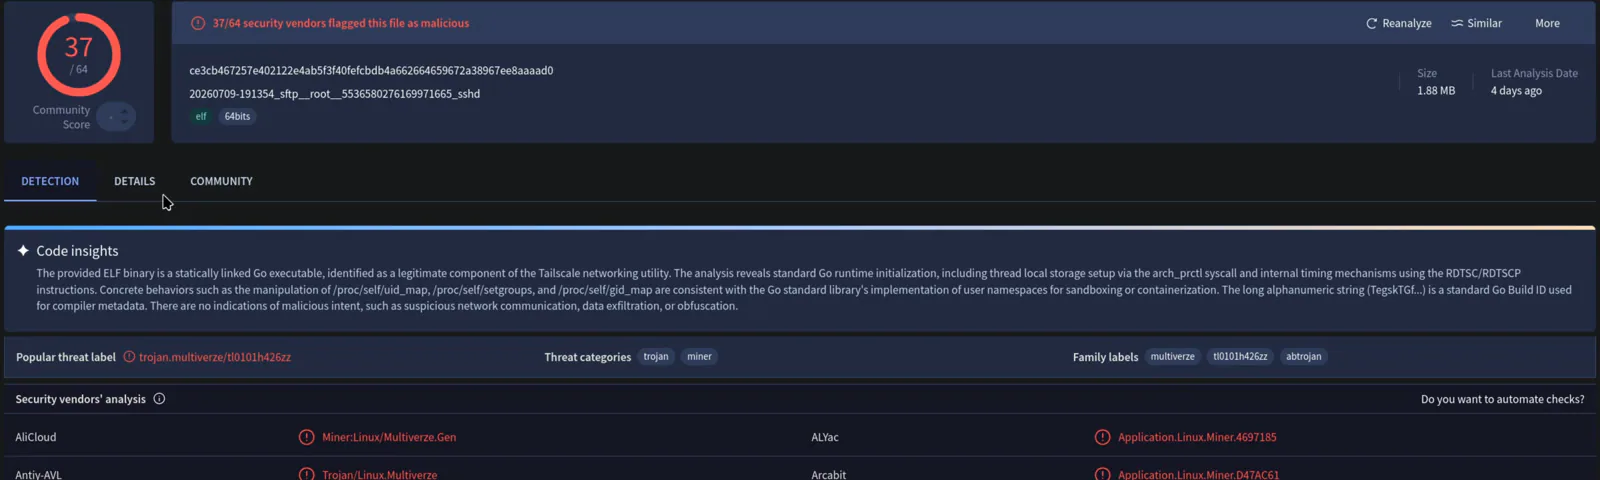Upvote the Community Score
Image resolution: width=1600 pixels, height=480 pixels.
124,111
